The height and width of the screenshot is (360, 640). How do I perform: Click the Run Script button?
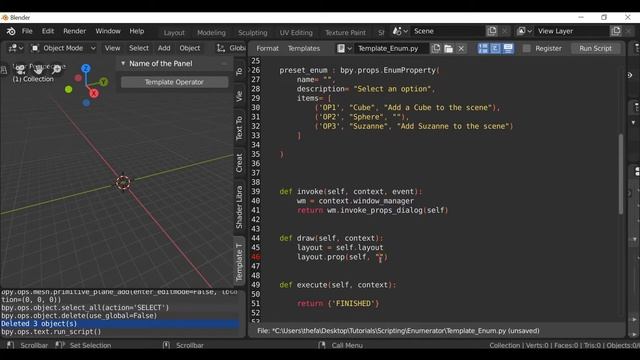(596, 48)
